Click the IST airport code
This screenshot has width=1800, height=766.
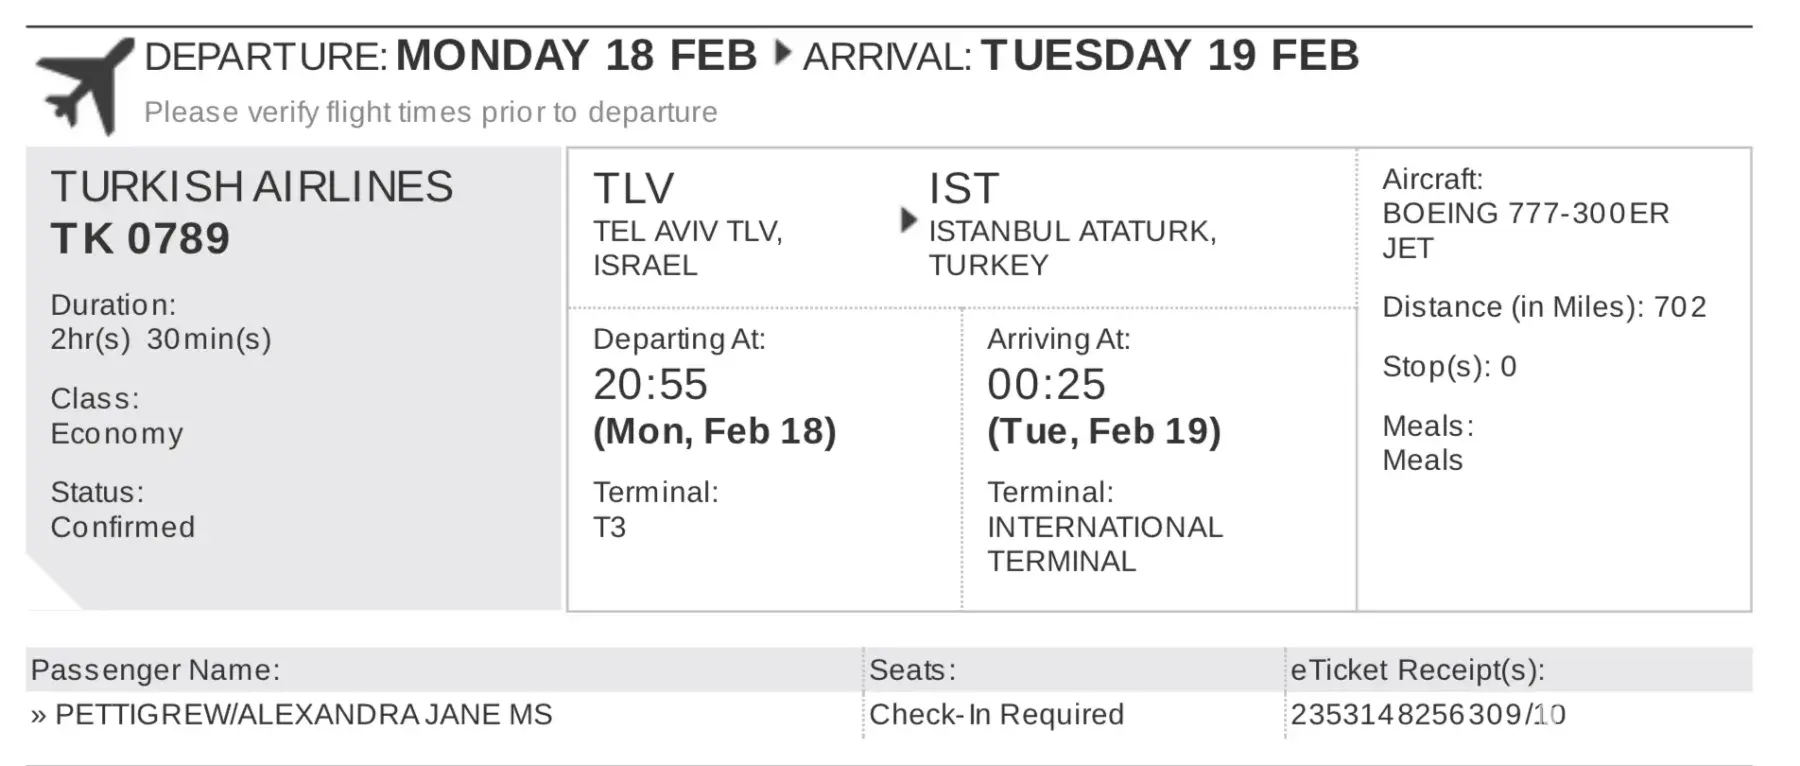[963, 189]
